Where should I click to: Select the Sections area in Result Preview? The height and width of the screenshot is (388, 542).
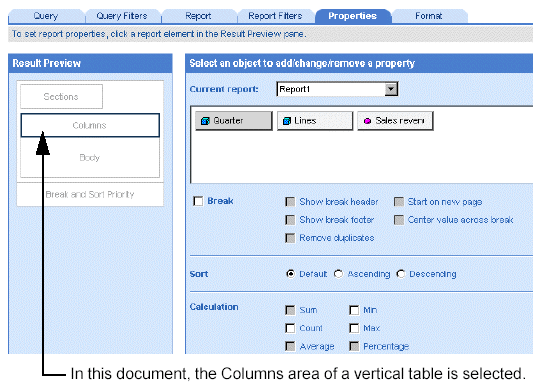[x=61, y=96]
